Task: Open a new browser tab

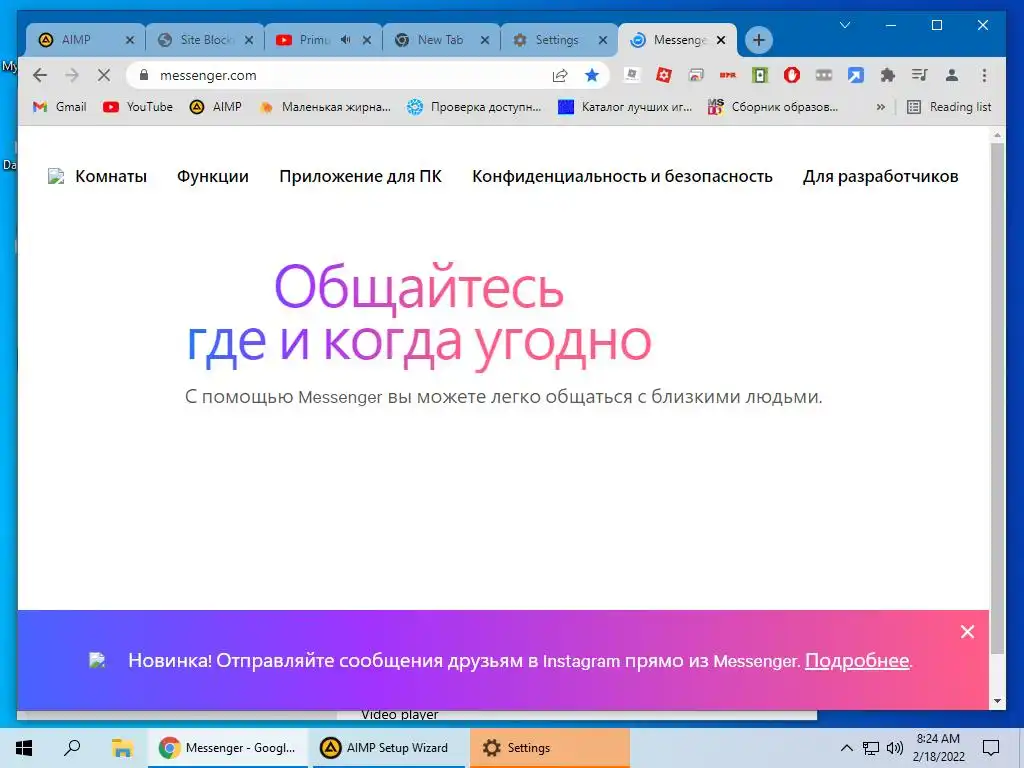Action: [x=758, y=40]
